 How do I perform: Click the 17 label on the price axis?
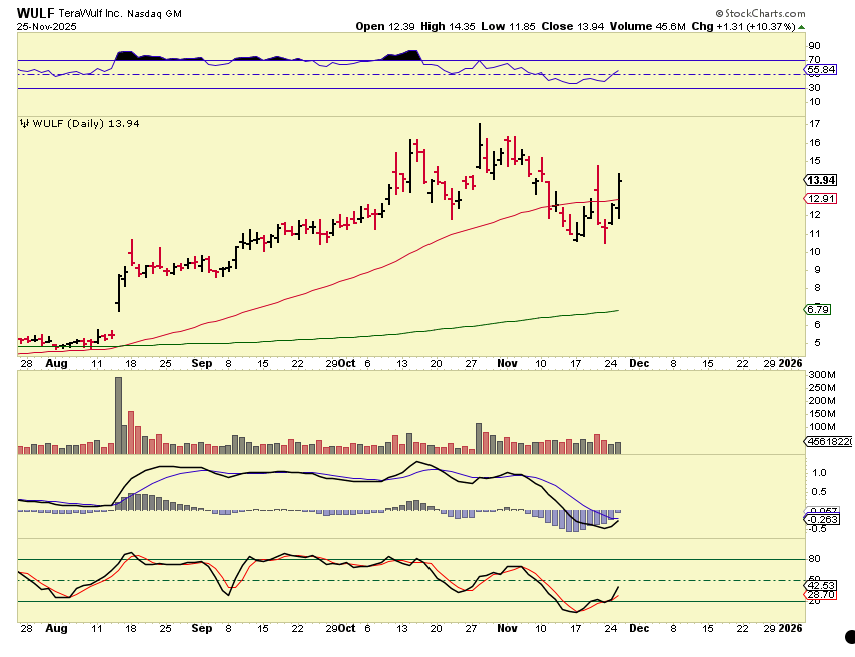pos(815,124)
